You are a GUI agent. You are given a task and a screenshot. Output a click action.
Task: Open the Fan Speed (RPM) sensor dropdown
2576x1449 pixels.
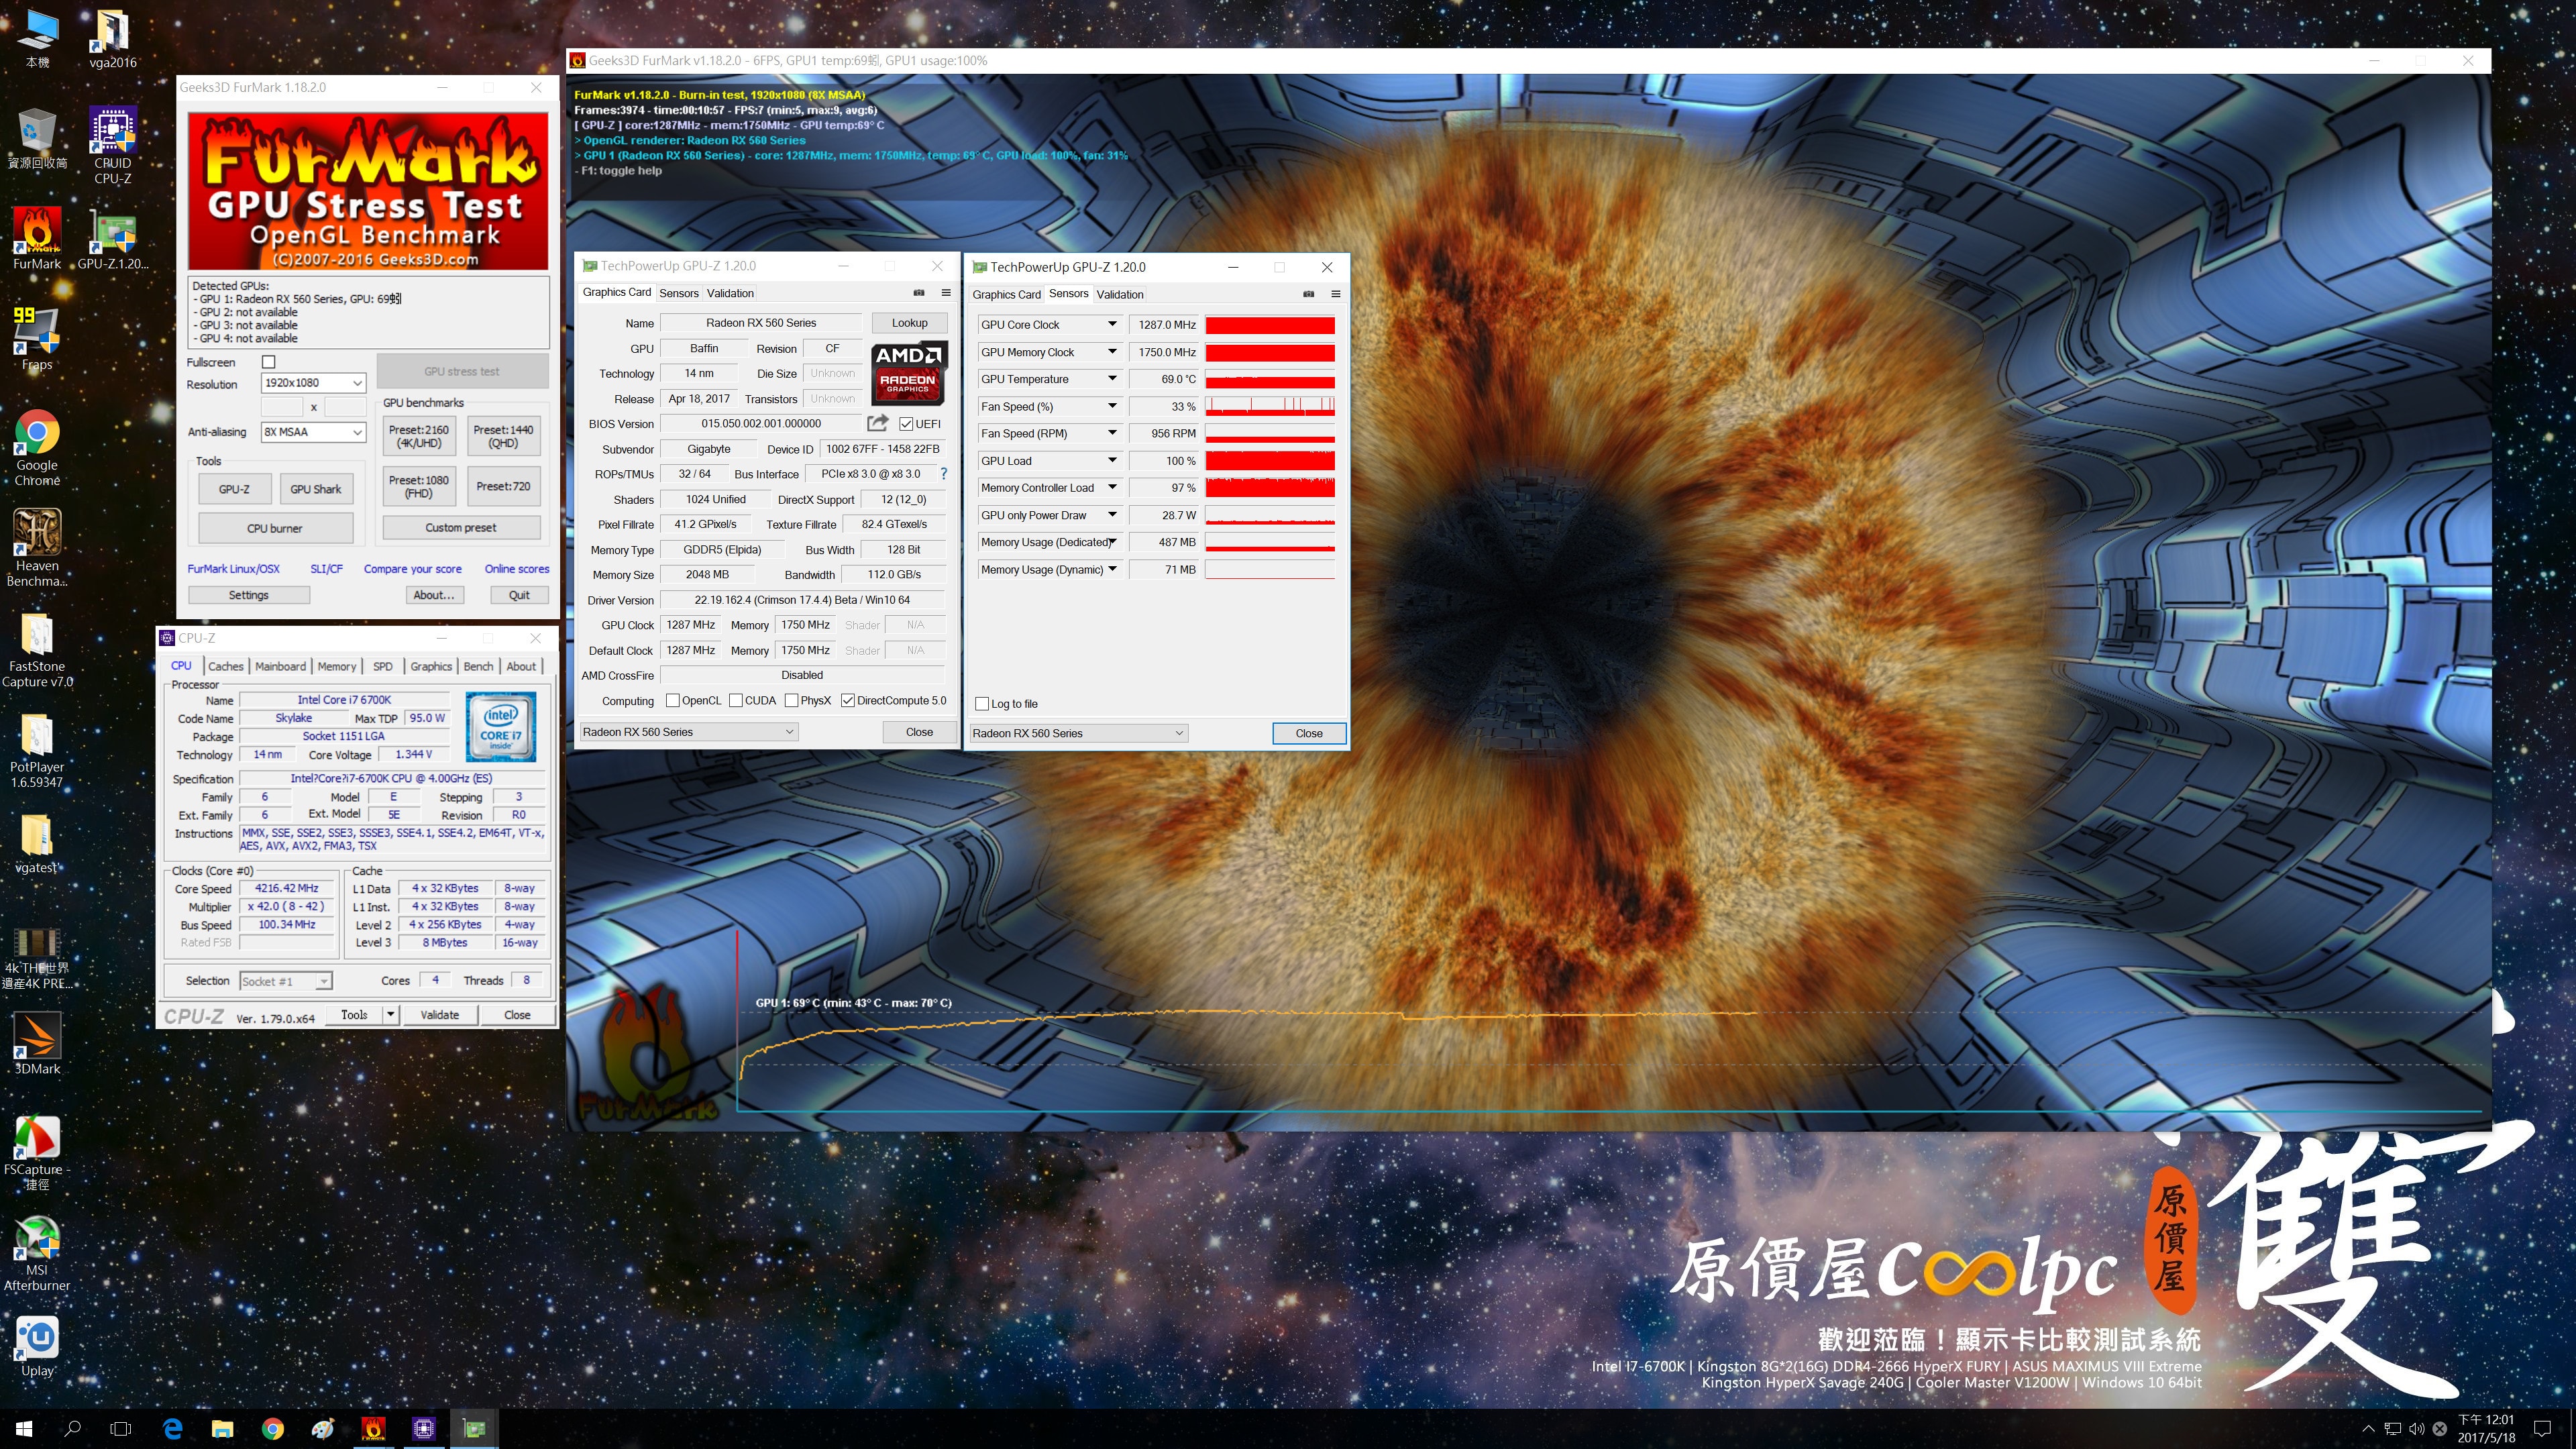[1111, 434]
